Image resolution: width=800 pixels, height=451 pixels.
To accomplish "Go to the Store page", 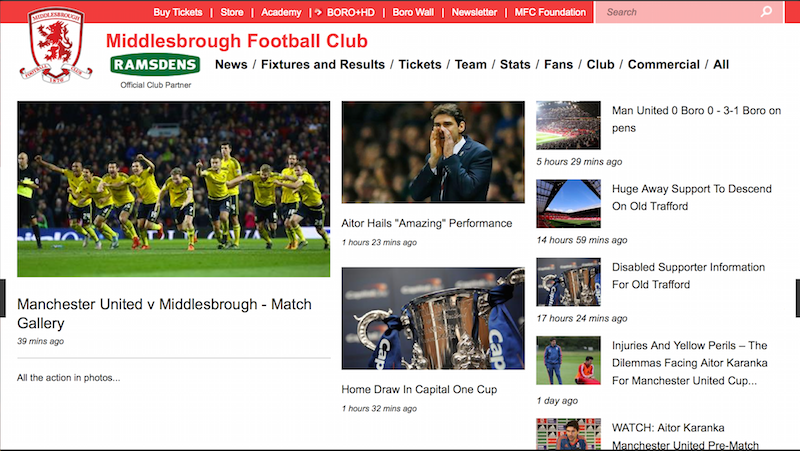I will pyautogui.click(x=232, y=12).
